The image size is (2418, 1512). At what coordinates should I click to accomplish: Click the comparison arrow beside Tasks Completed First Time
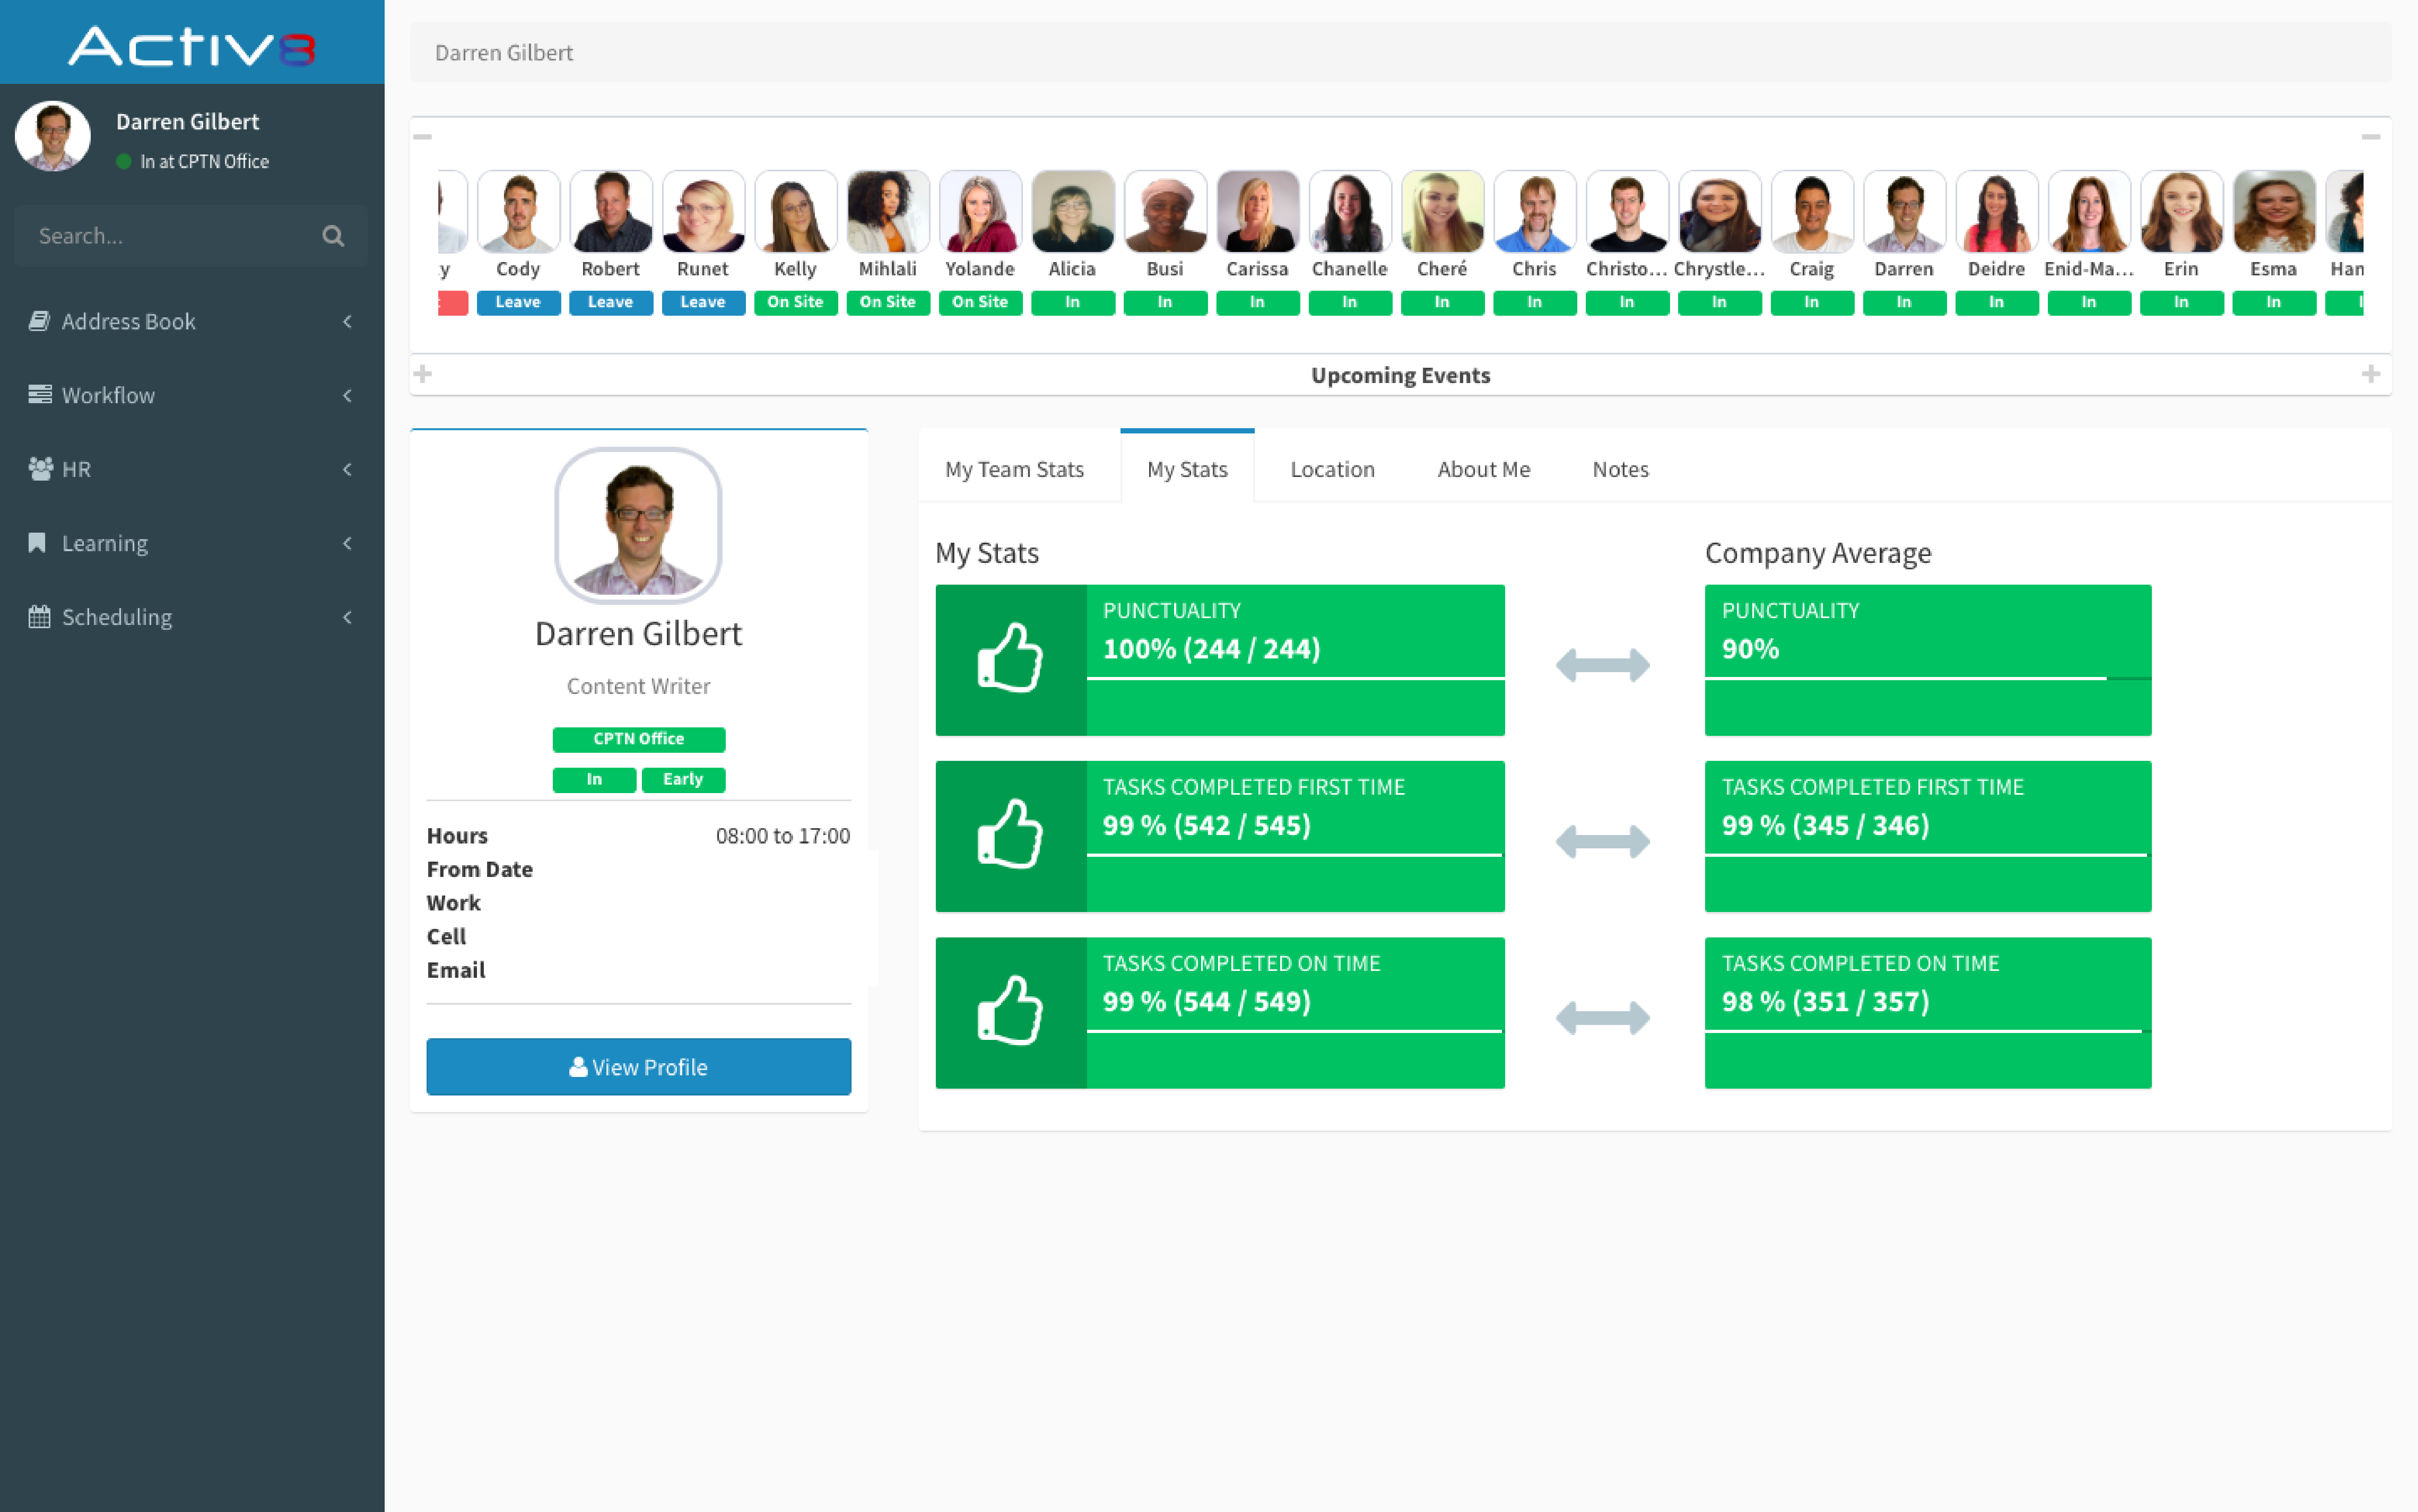[x=1603, y=841]
